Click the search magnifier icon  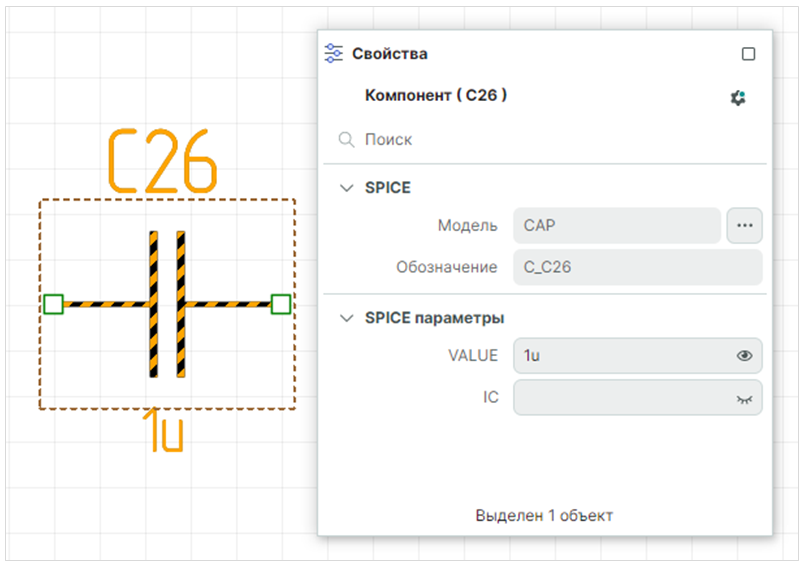click(346, 139)
